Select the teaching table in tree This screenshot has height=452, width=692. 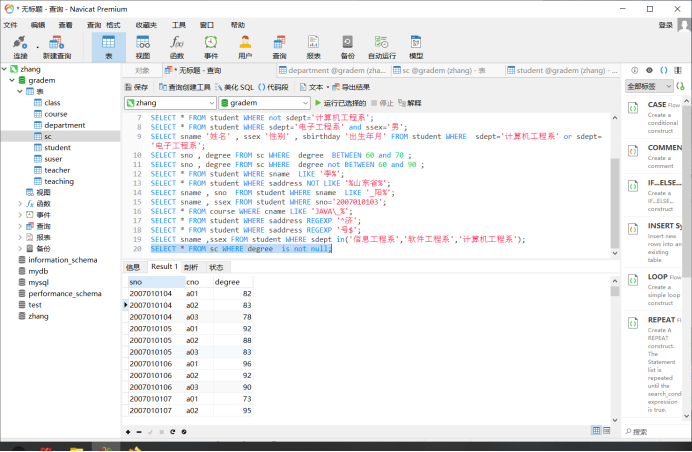coord(59,181)
